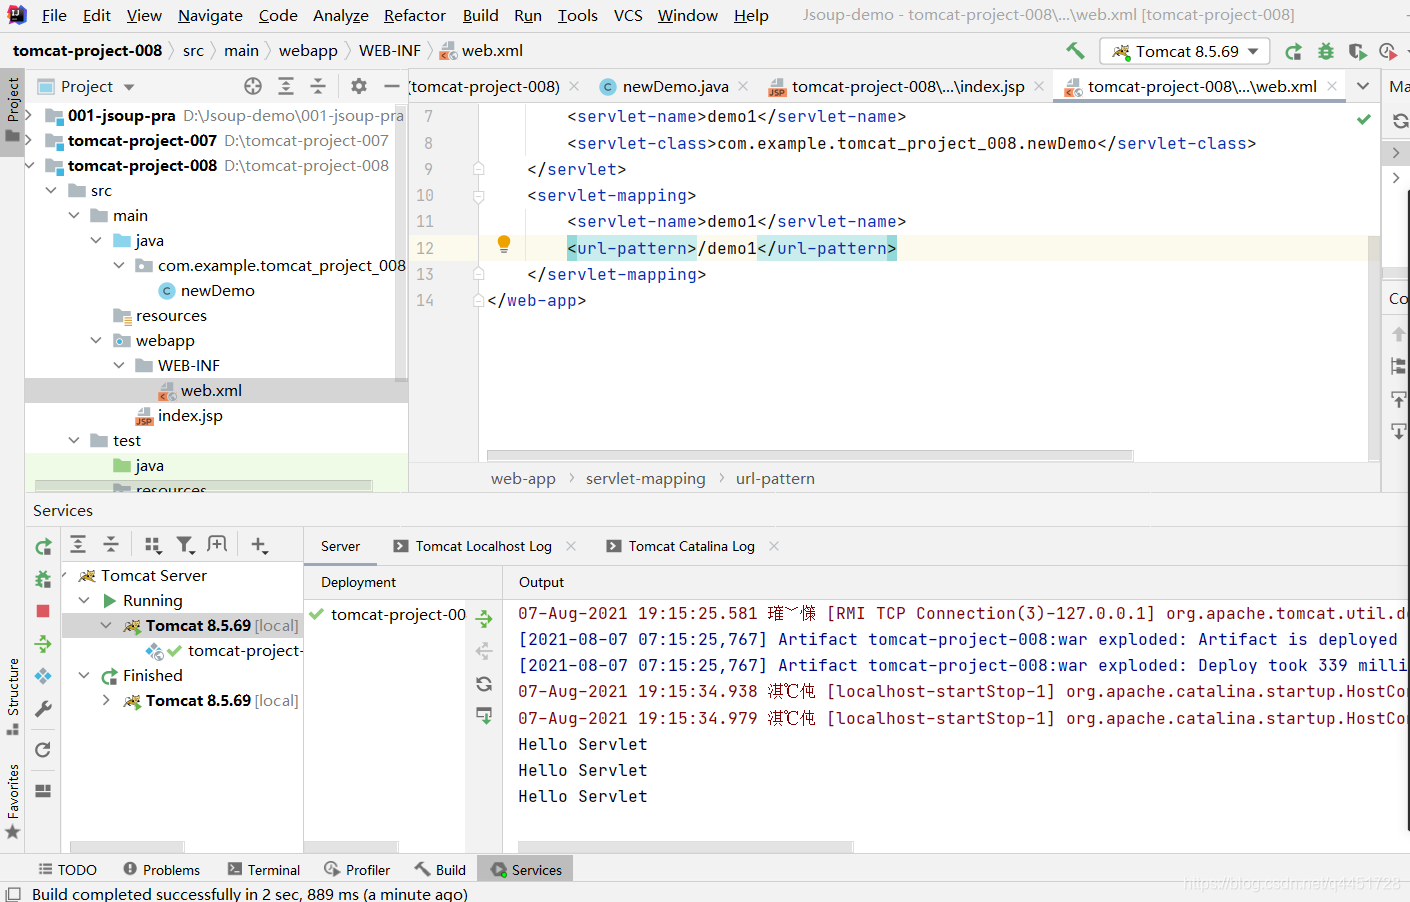Expand all nodes in Services toolbar
This screenshot has height=902, width=1410.
tap(78, 544)
